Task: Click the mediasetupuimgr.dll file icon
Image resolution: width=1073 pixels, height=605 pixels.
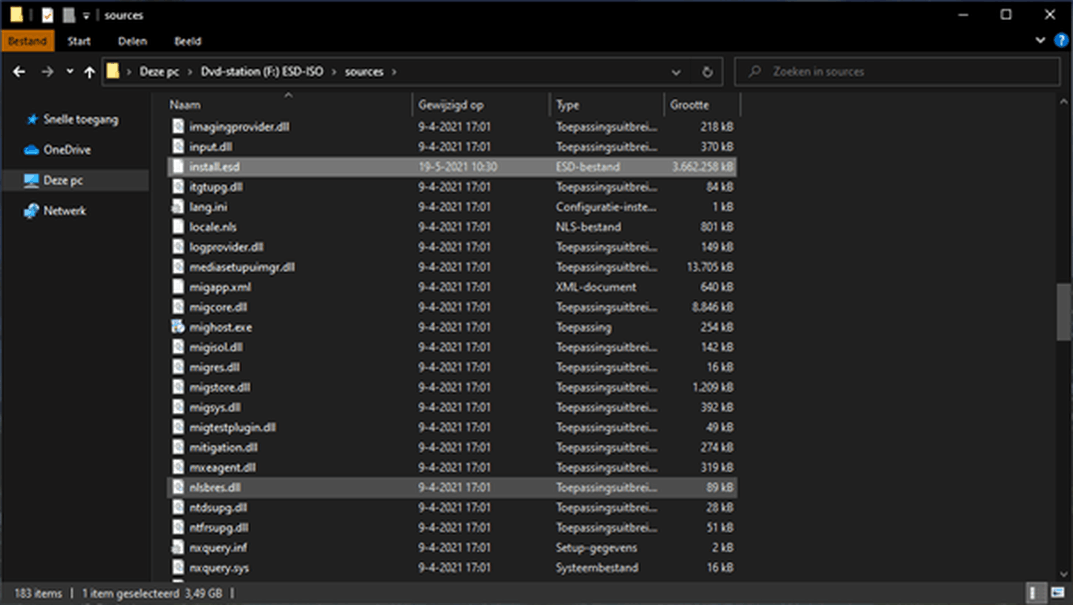Action: [x=178, y=267]
